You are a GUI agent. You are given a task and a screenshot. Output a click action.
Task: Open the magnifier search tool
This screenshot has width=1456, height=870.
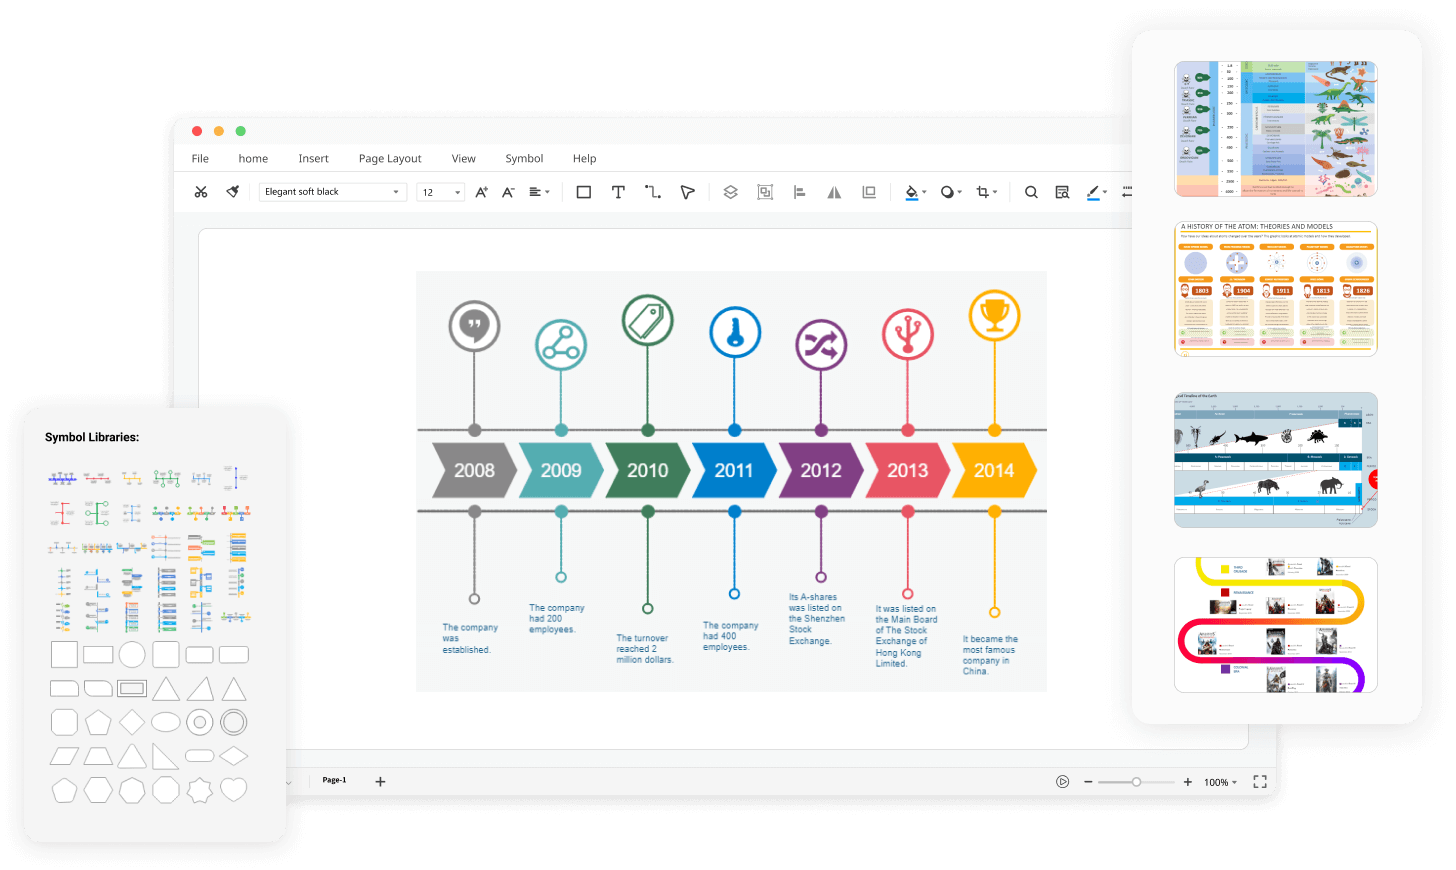click(x=1031, y=192)
